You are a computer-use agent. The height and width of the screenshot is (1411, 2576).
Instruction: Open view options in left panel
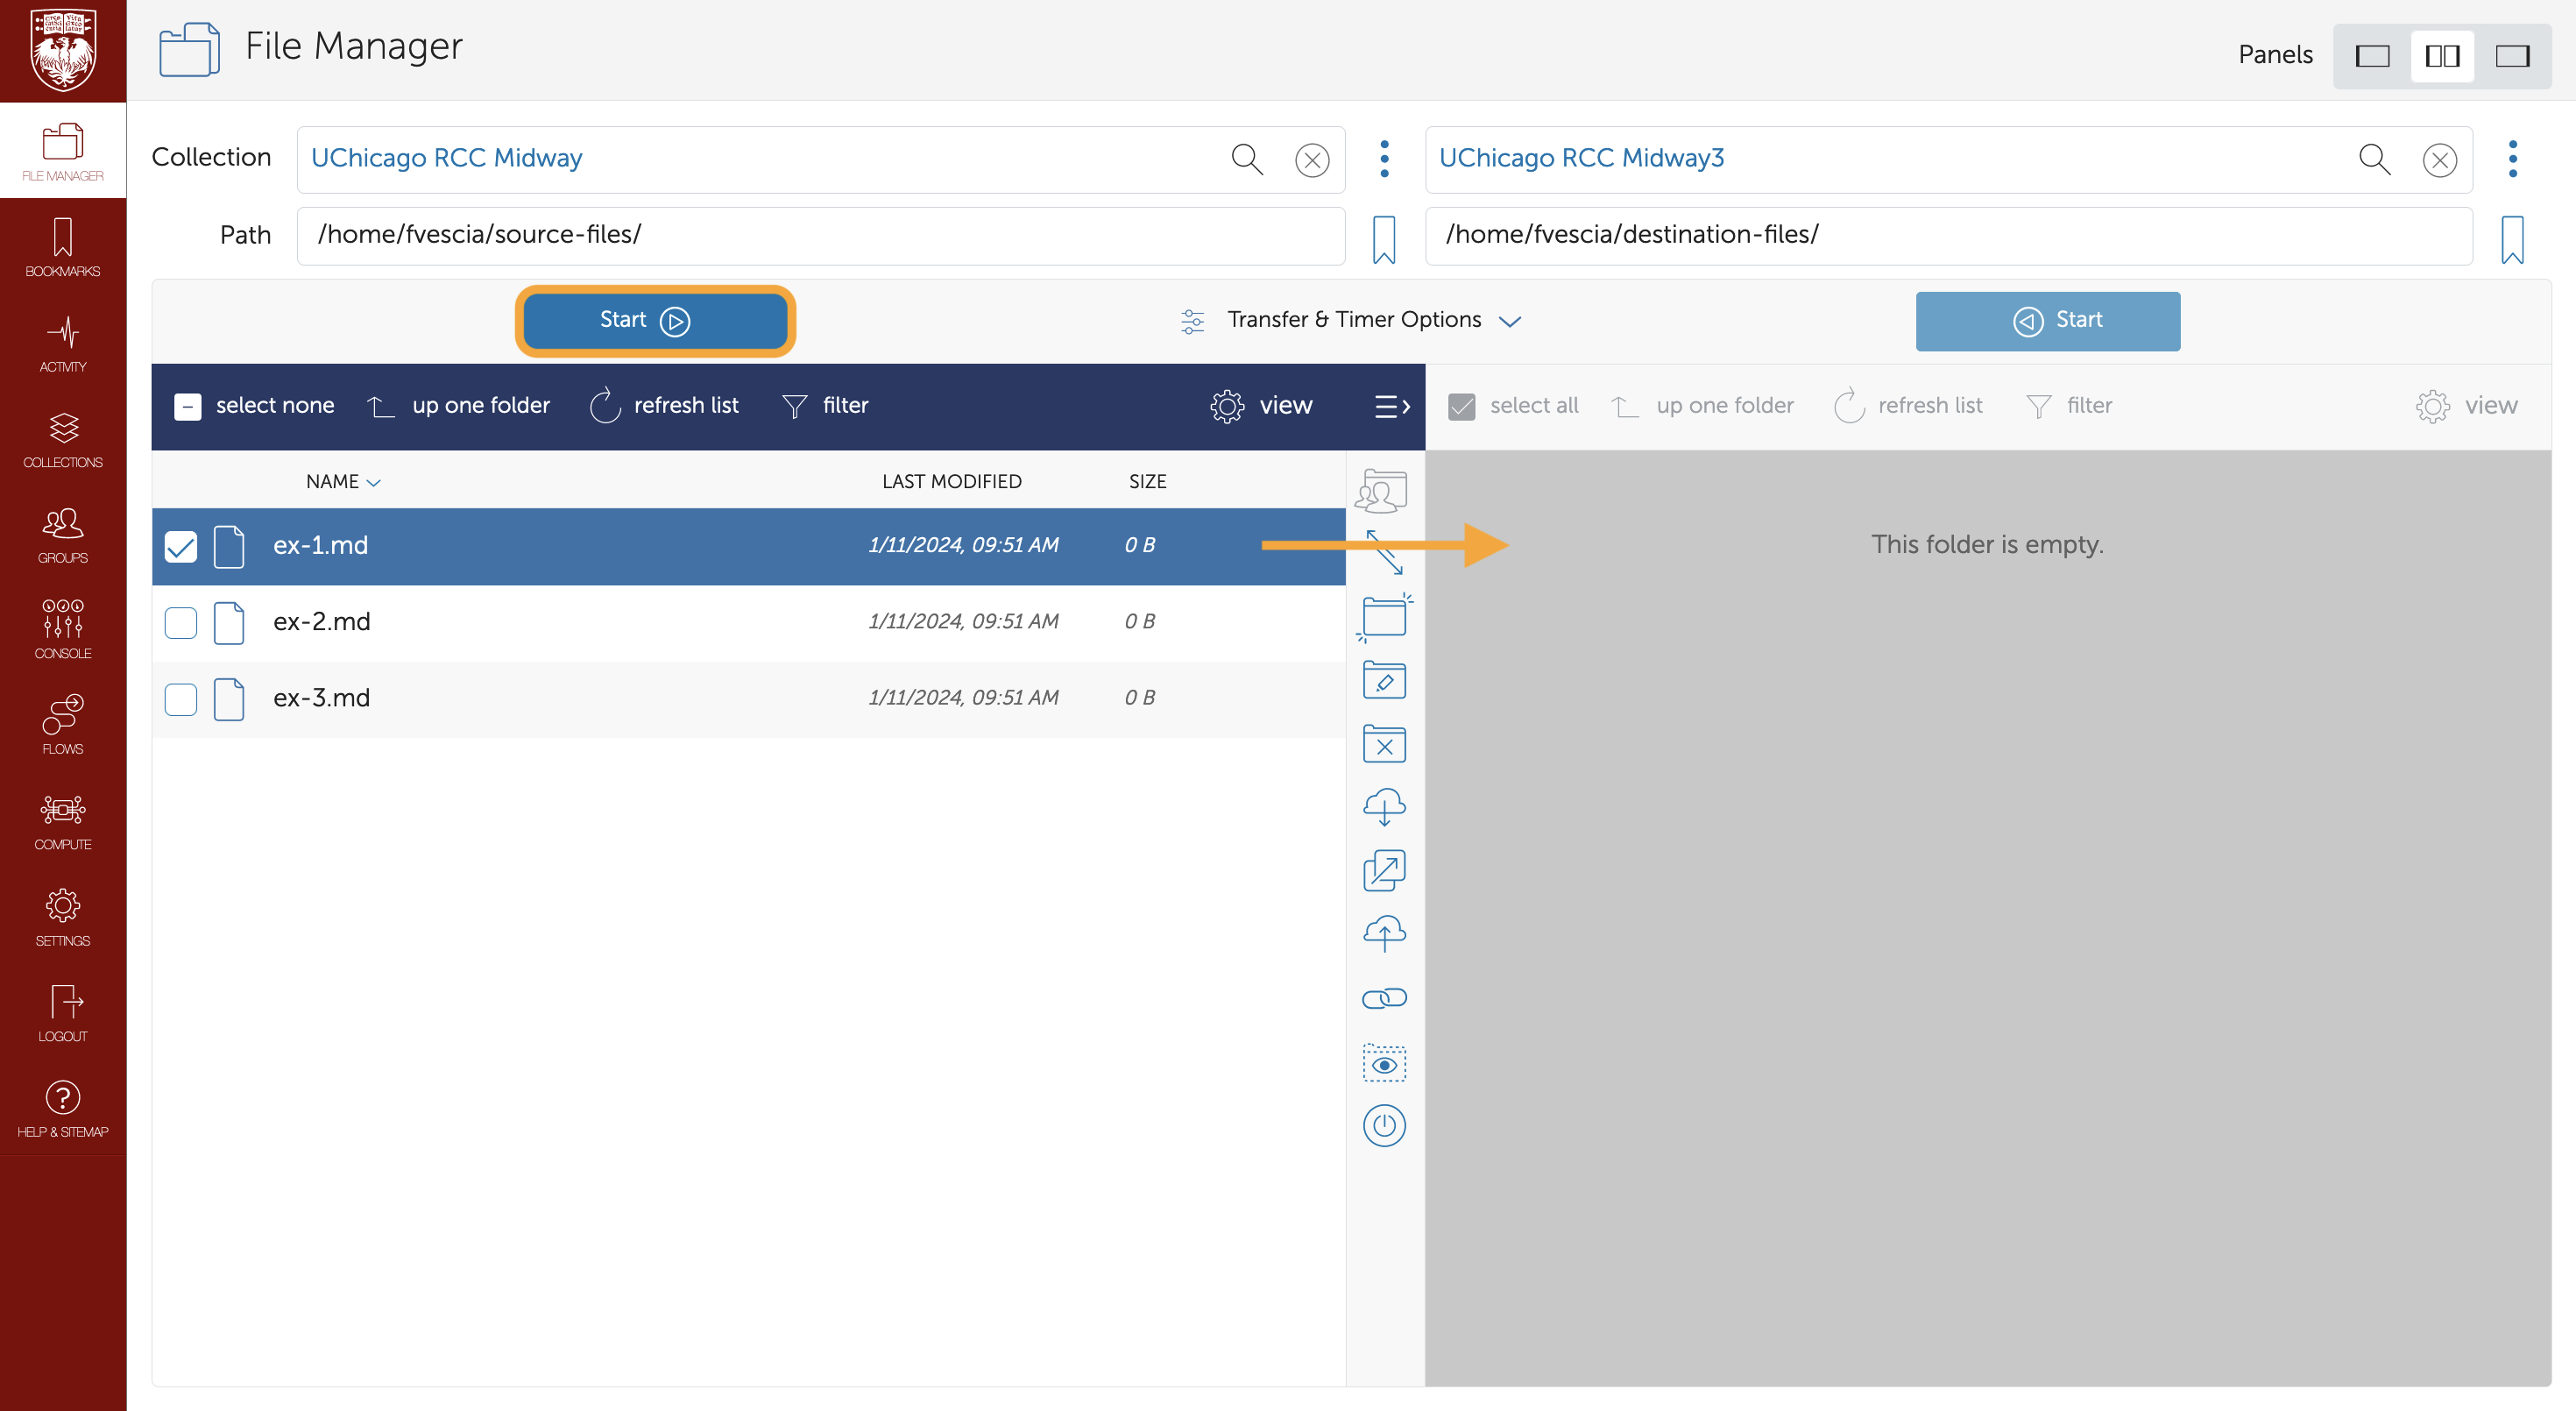1260,405
